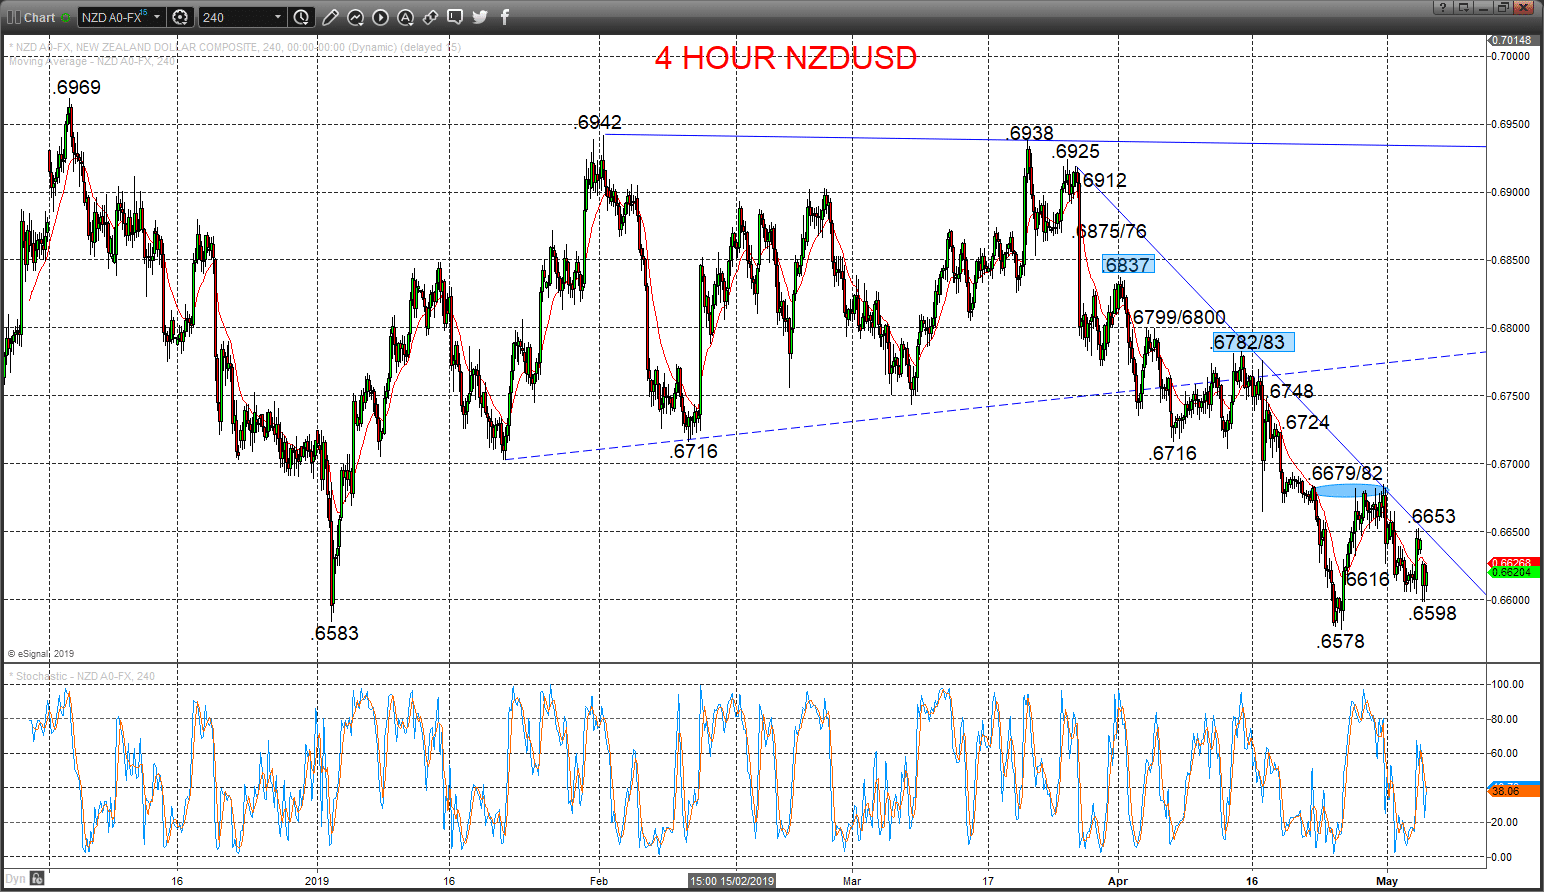Click the Apr date on time axis

(1118, 881)
